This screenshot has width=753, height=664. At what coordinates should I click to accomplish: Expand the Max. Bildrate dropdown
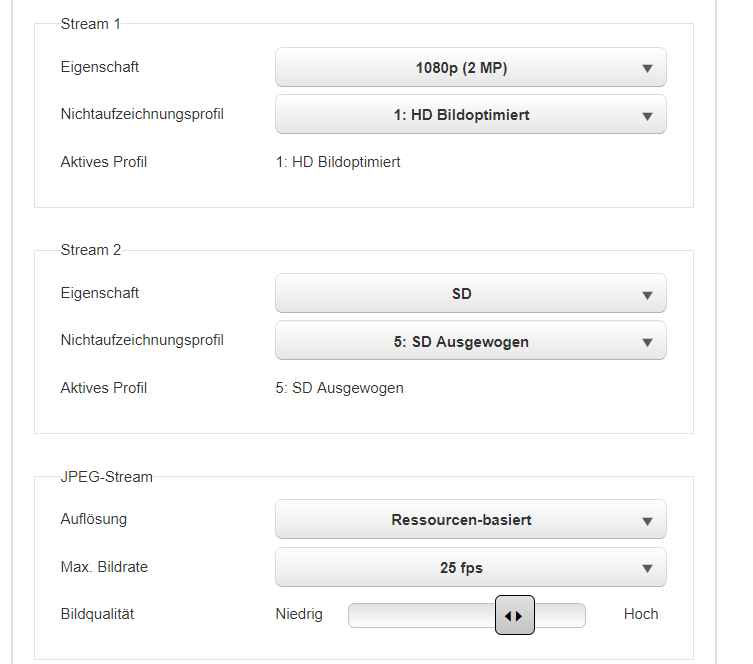click(x=470, y=568)
